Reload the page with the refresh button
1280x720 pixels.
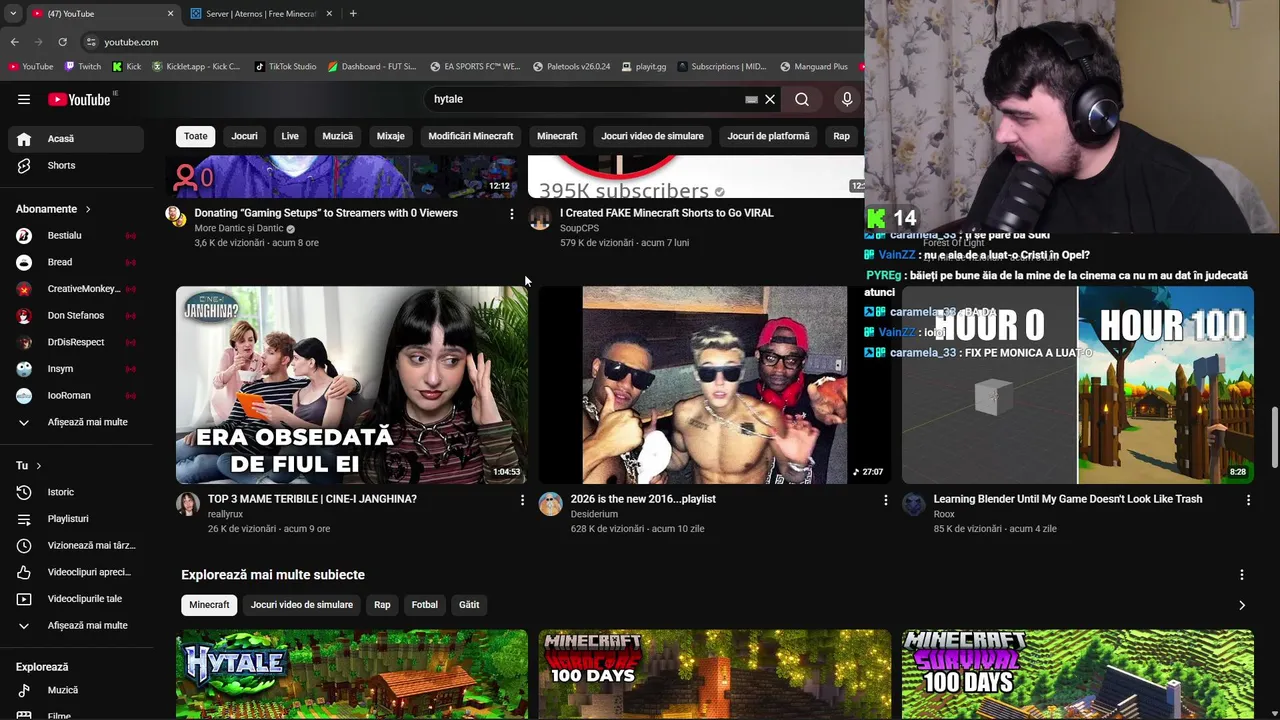click(62, 42)
